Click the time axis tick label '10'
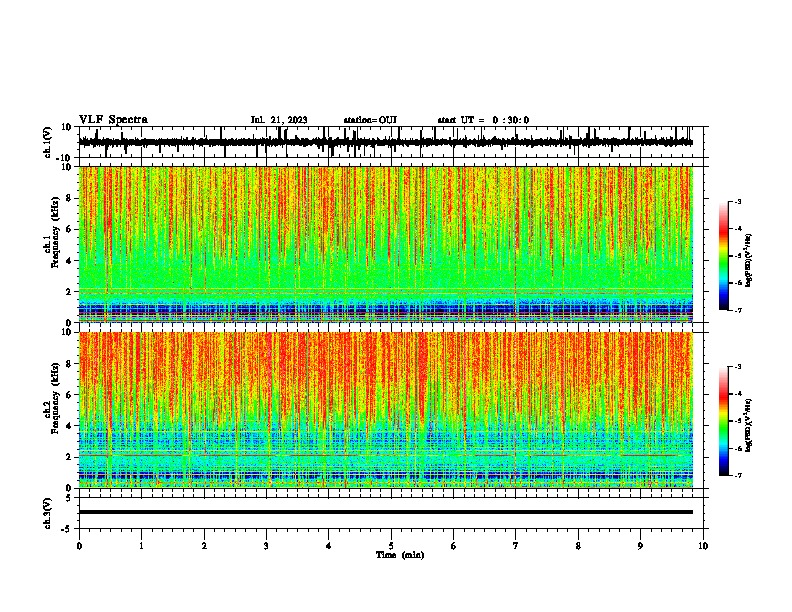Screen dimensions: 792x612 click(703, 546)
